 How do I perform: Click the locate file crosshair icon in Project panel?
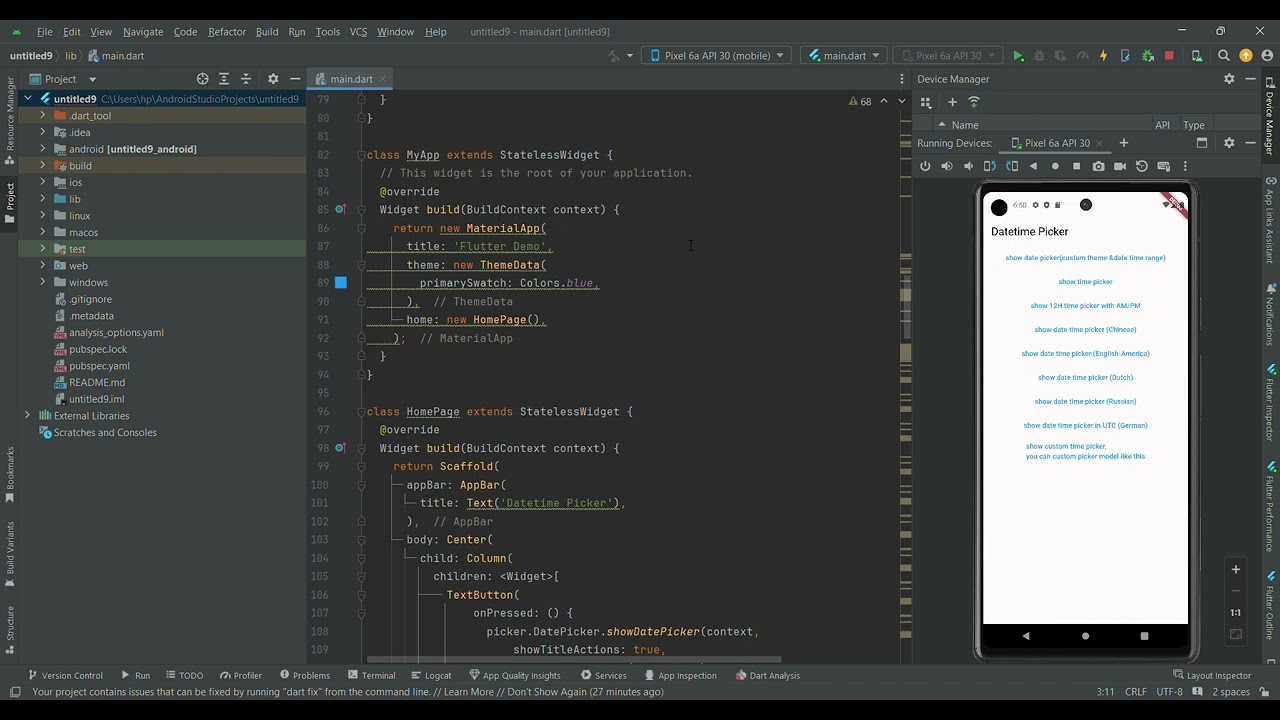(202, 79)
